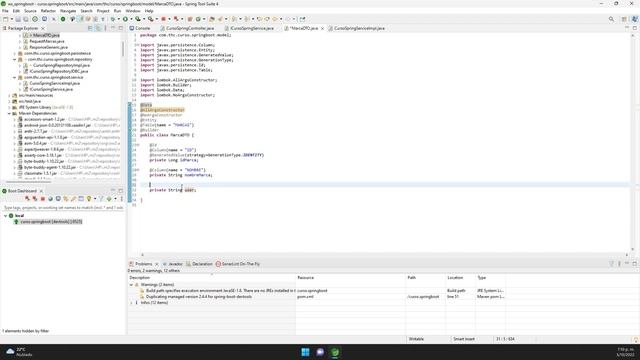Click the red stop icon in Boot Dashboard

click(x=42, y=199)
